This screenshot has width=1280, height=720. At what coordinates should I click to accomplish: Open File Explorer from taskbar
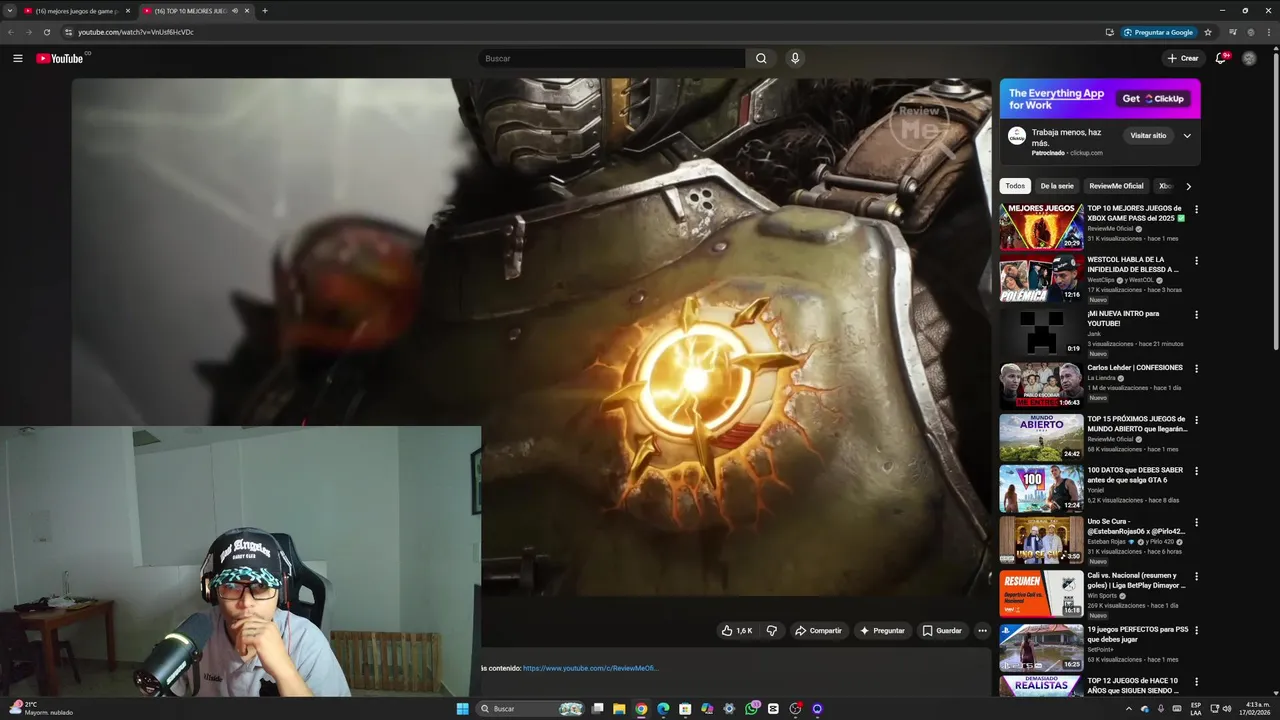pos(619,709)
